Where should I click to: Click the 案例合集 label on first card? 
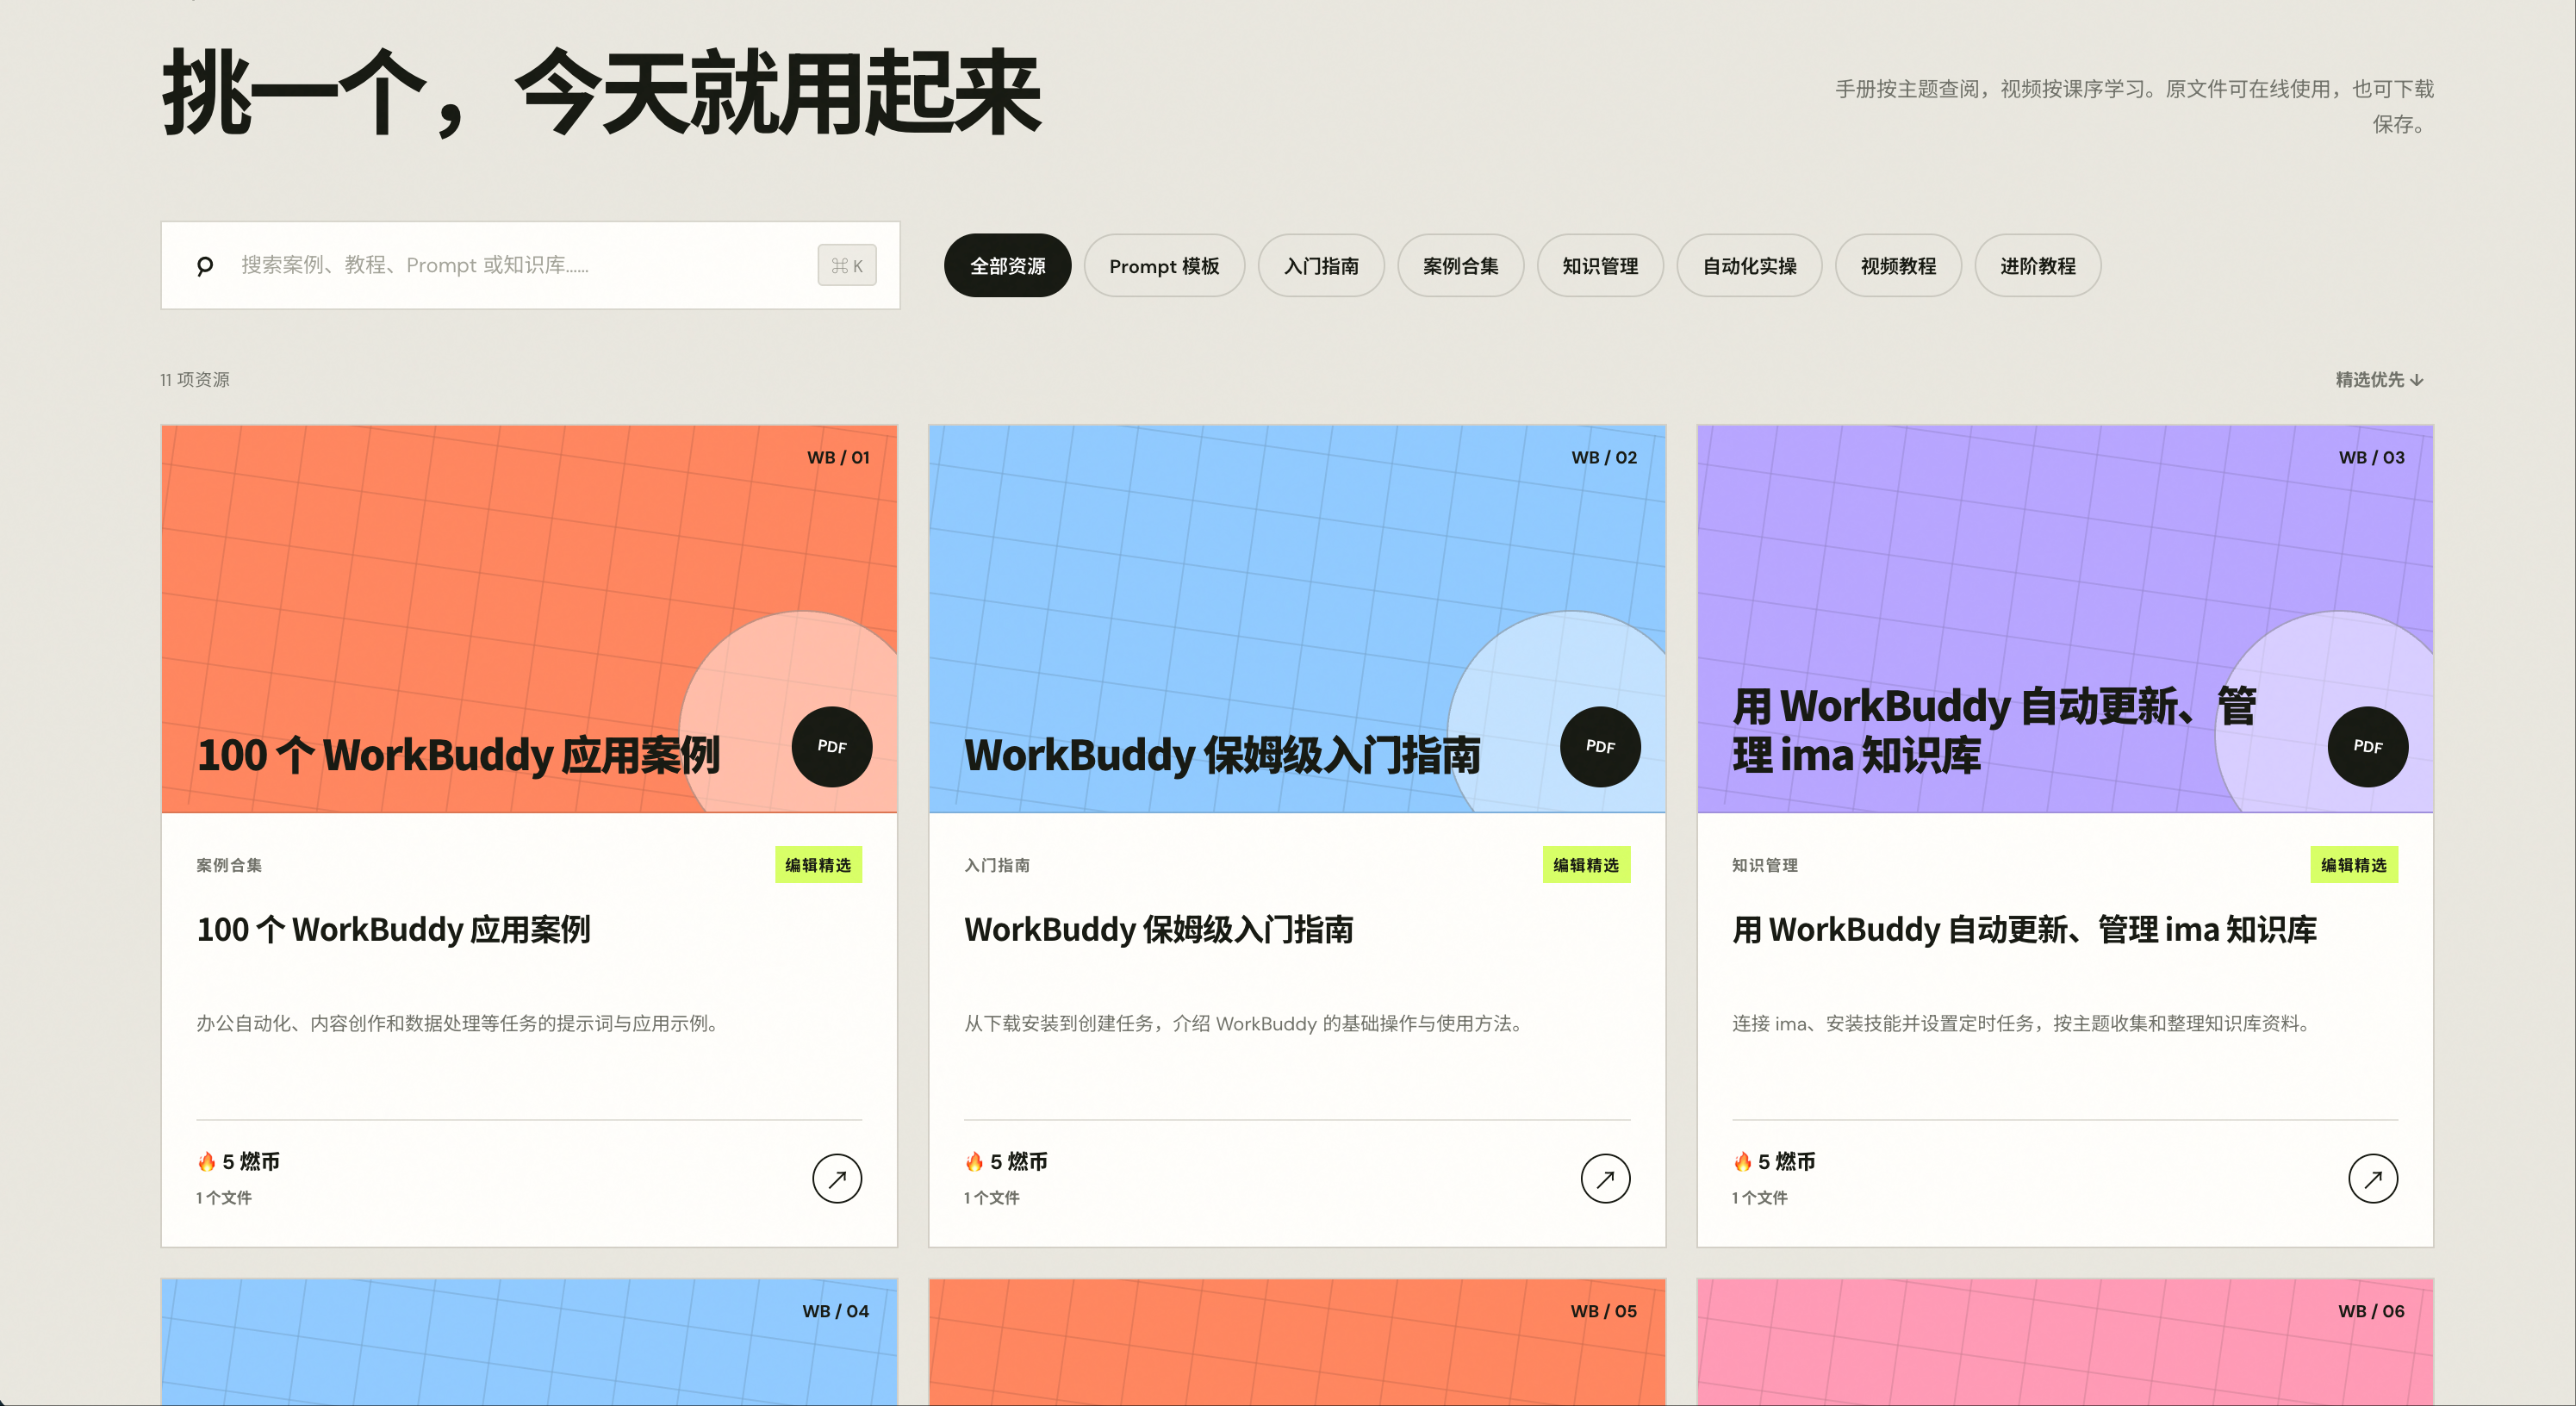229,865
